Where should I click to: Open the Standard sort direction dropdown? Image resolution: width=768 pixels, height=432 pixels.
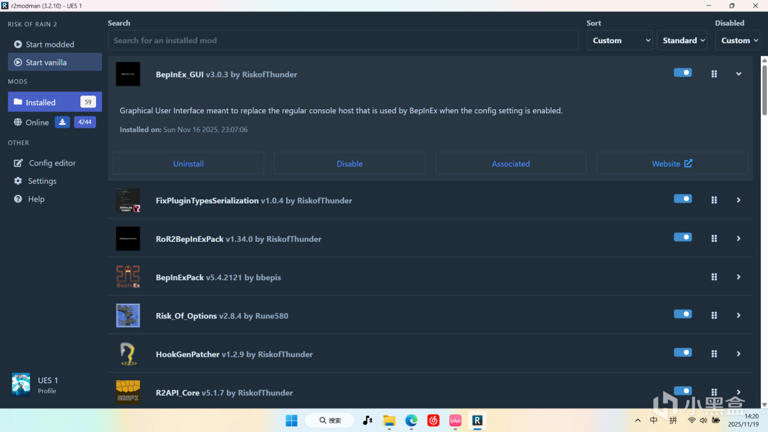tap(683, 40)
